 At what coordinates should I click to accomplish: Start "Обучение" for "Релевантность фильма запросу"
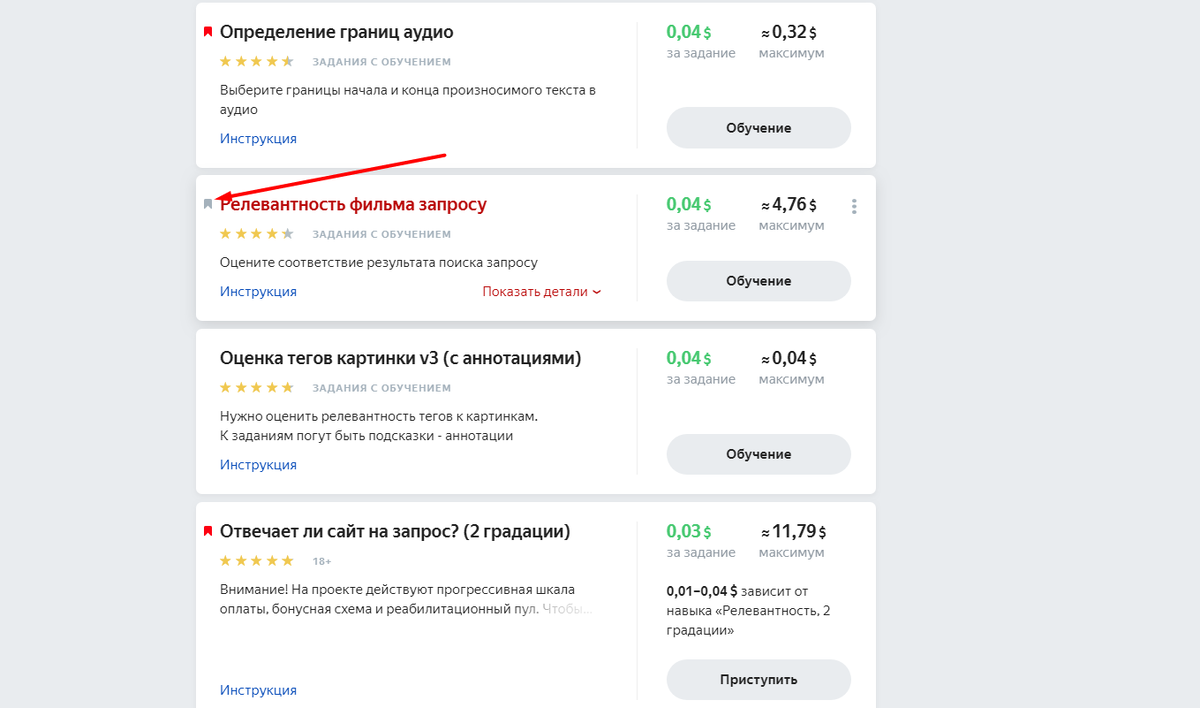(x=758, y=281)
